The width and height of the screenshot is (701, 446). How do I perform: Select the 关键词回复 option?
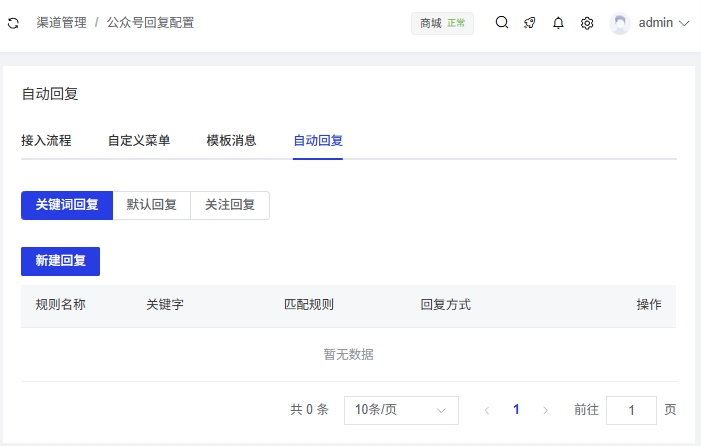pos(67,205)
